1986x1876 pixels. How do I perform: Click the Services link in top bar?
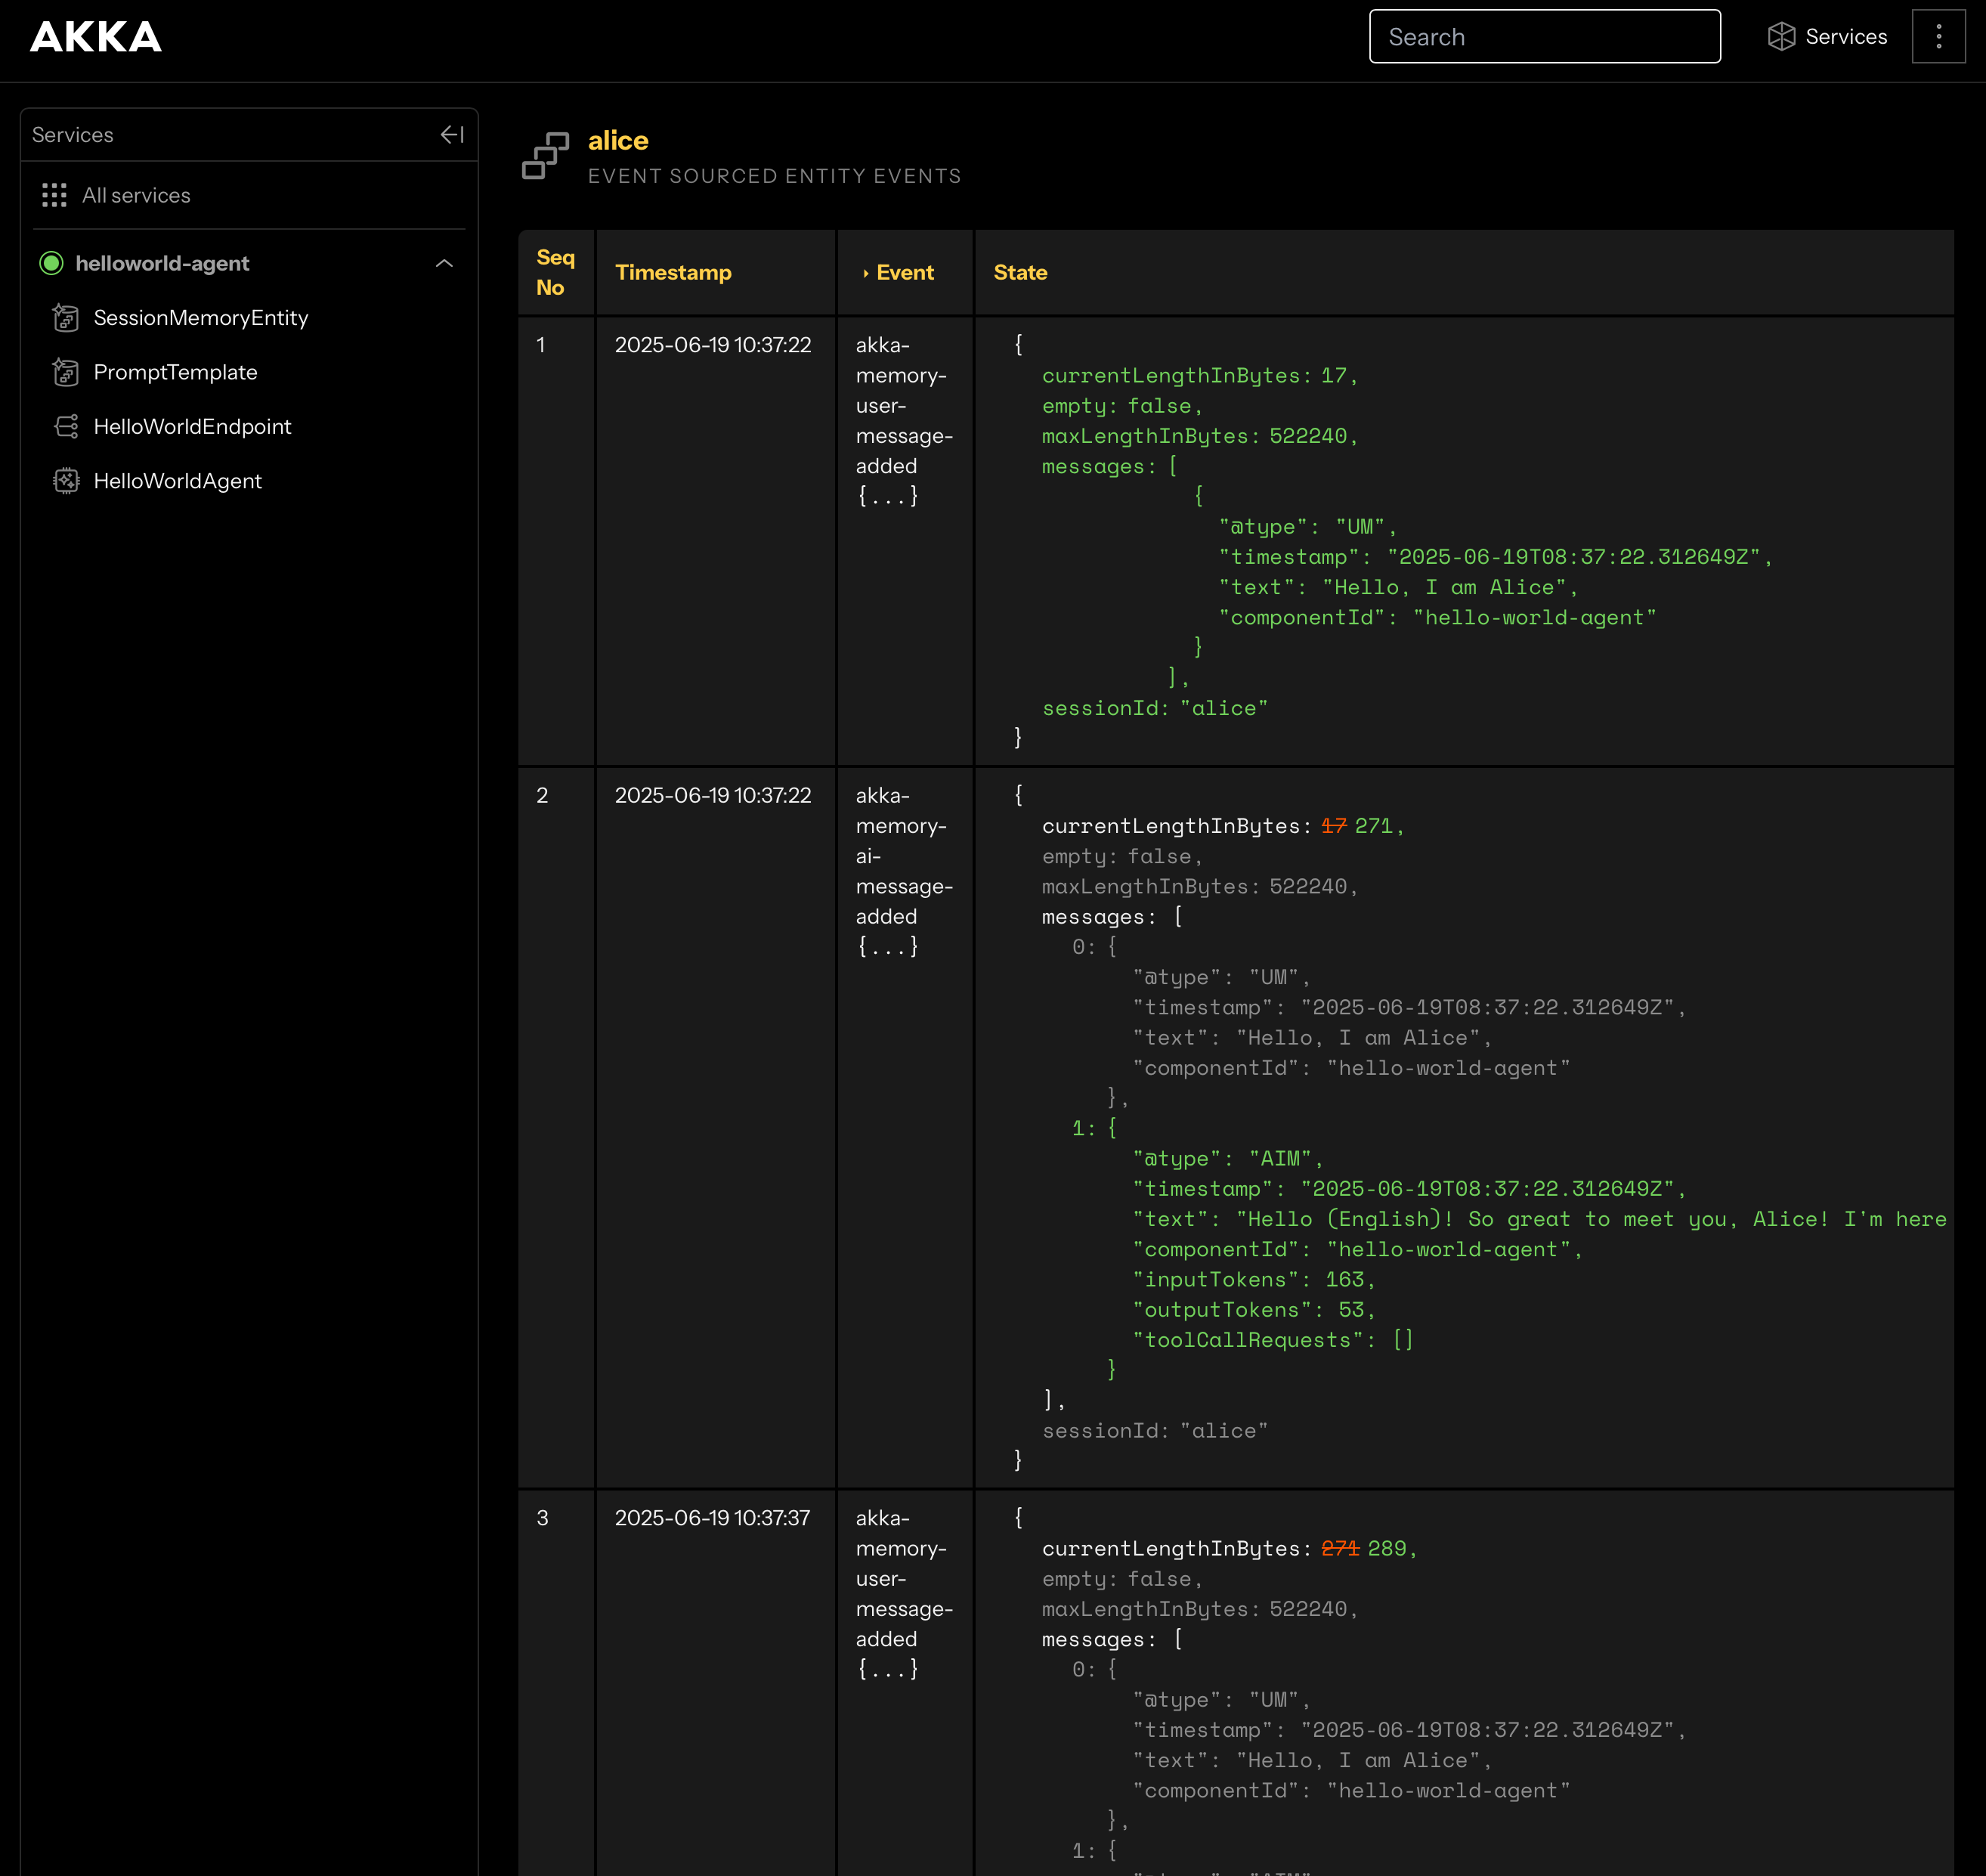tap(1845, 37)
